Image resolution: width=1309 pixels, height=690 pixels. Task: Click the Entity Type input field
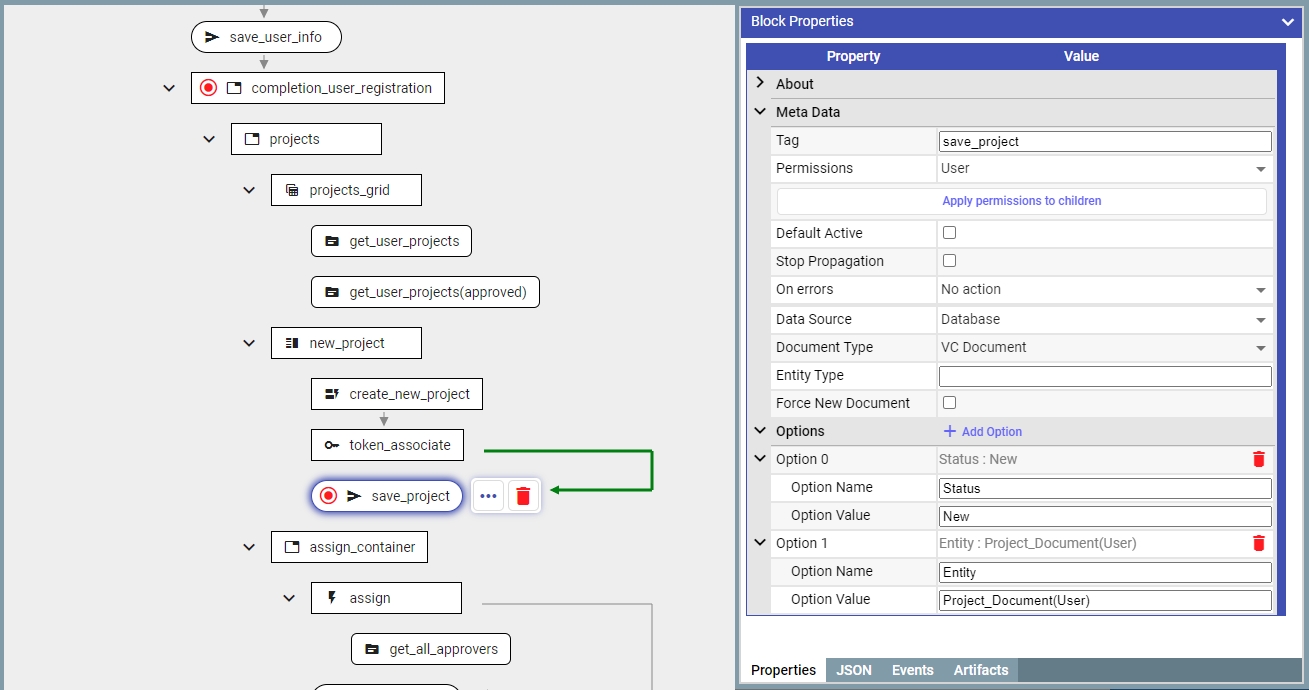point(1104,376)
